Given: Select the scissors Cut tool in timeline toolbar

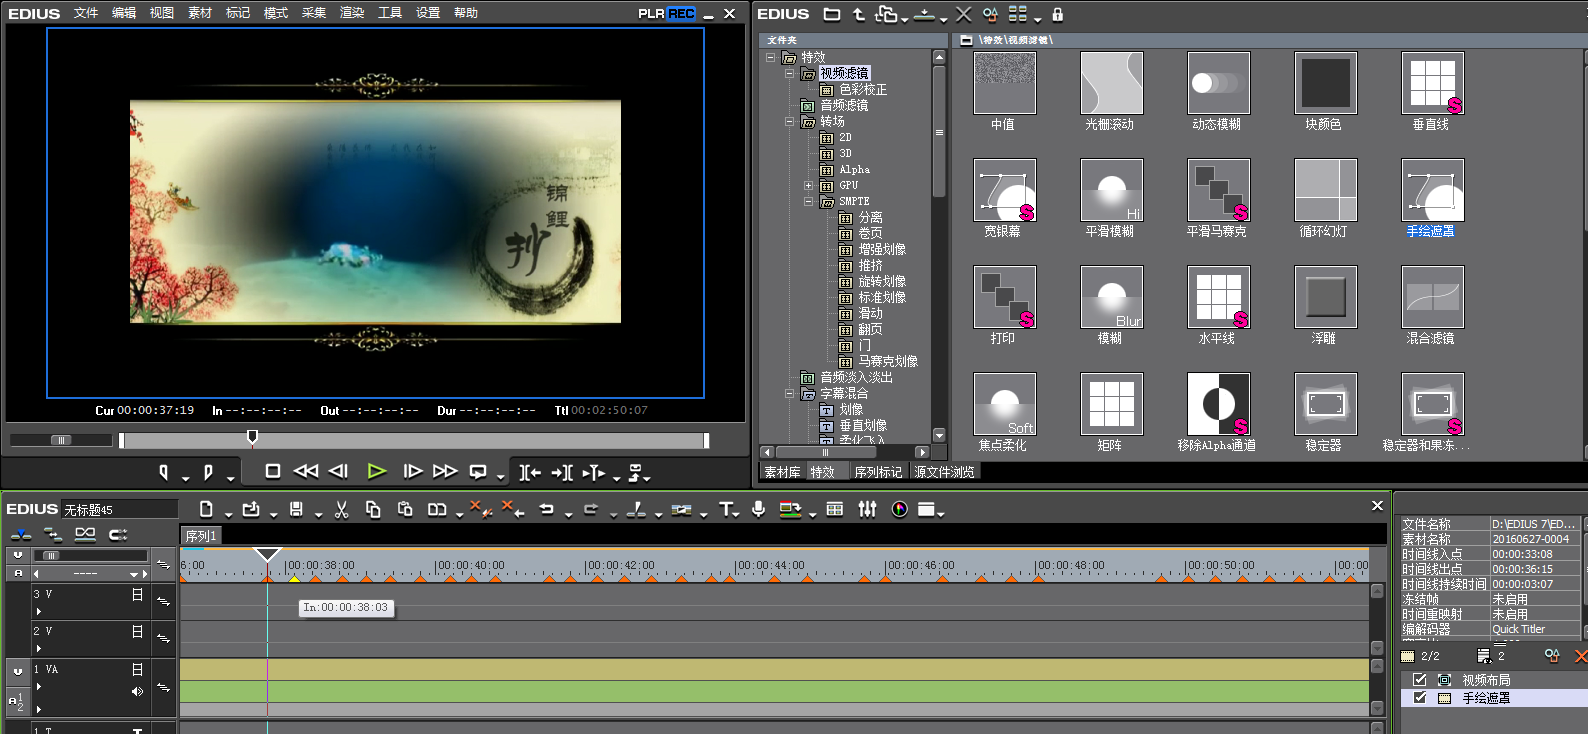Looking at the screenshot, I should coord(341,510).
